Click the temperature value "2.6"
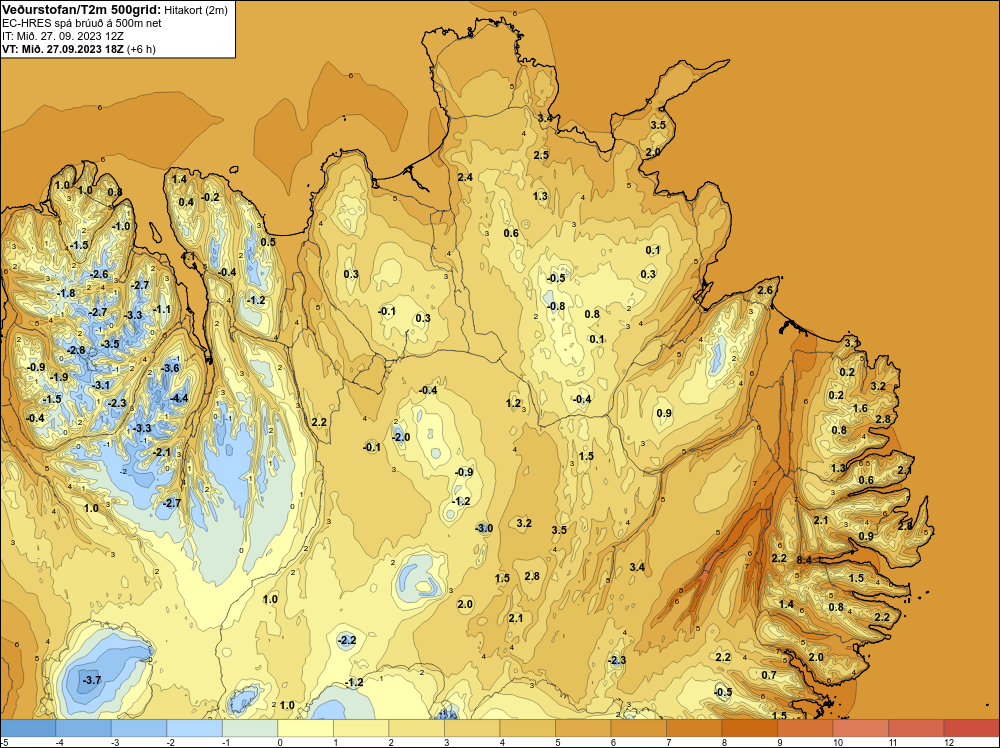The width and height of the screenshot is (1000, 748). click(x=765, y=290)
